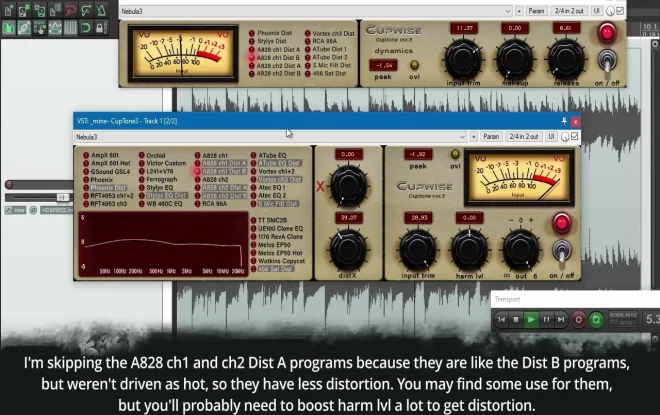
Task: Click the distX knob
Action: 348,250
